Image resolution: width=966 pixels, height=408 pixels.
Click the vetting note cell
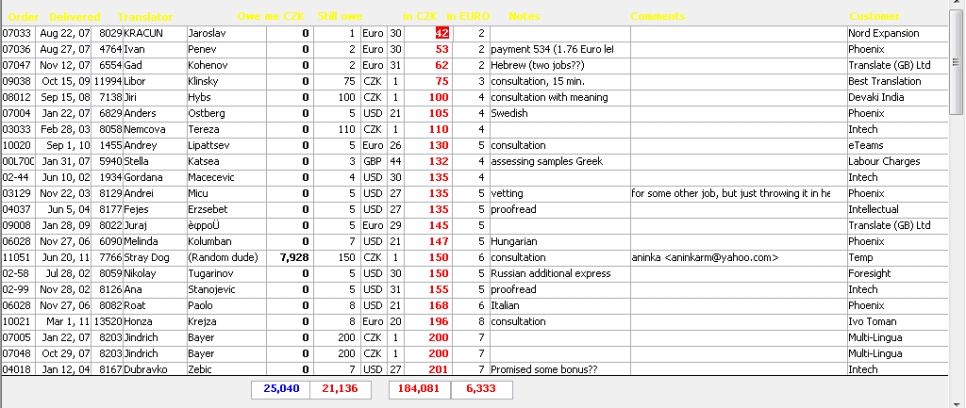[560, 194]
